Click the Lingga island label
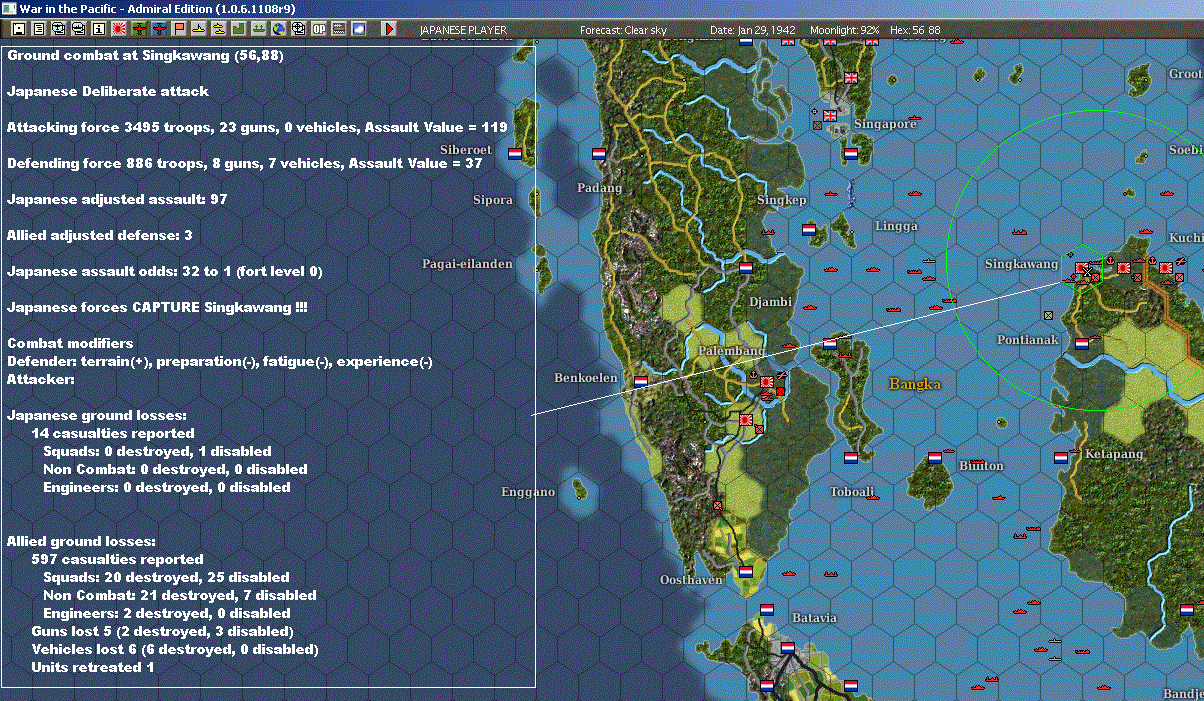1204x701 pixels. (x=896, y=226)
